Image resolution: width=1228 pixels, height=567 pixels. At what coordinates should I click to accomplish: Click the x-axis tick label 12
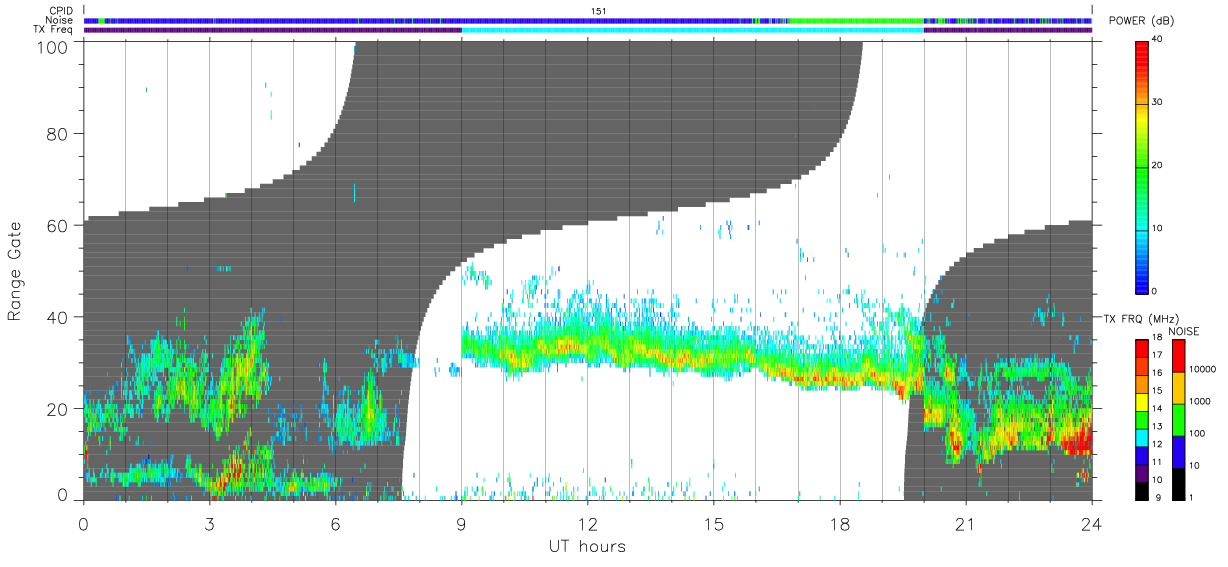tap(588, 523)
